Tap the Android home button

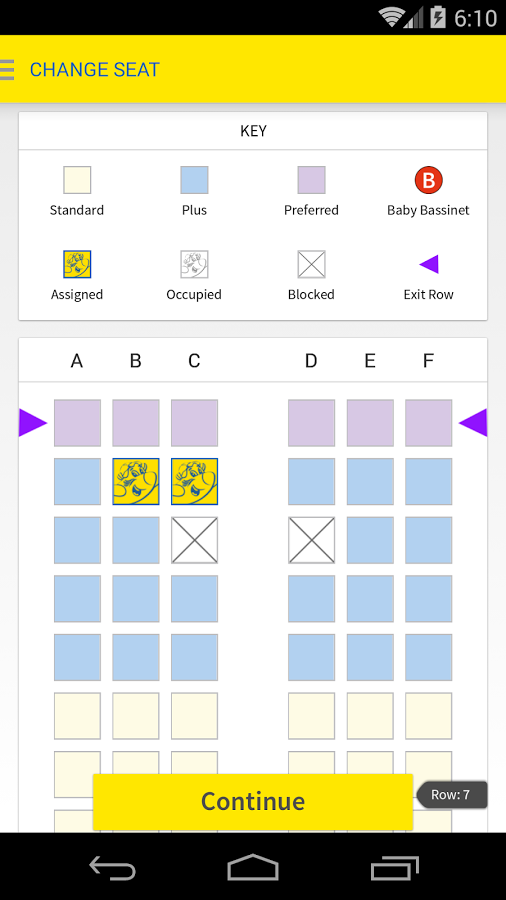pos(253,867)
